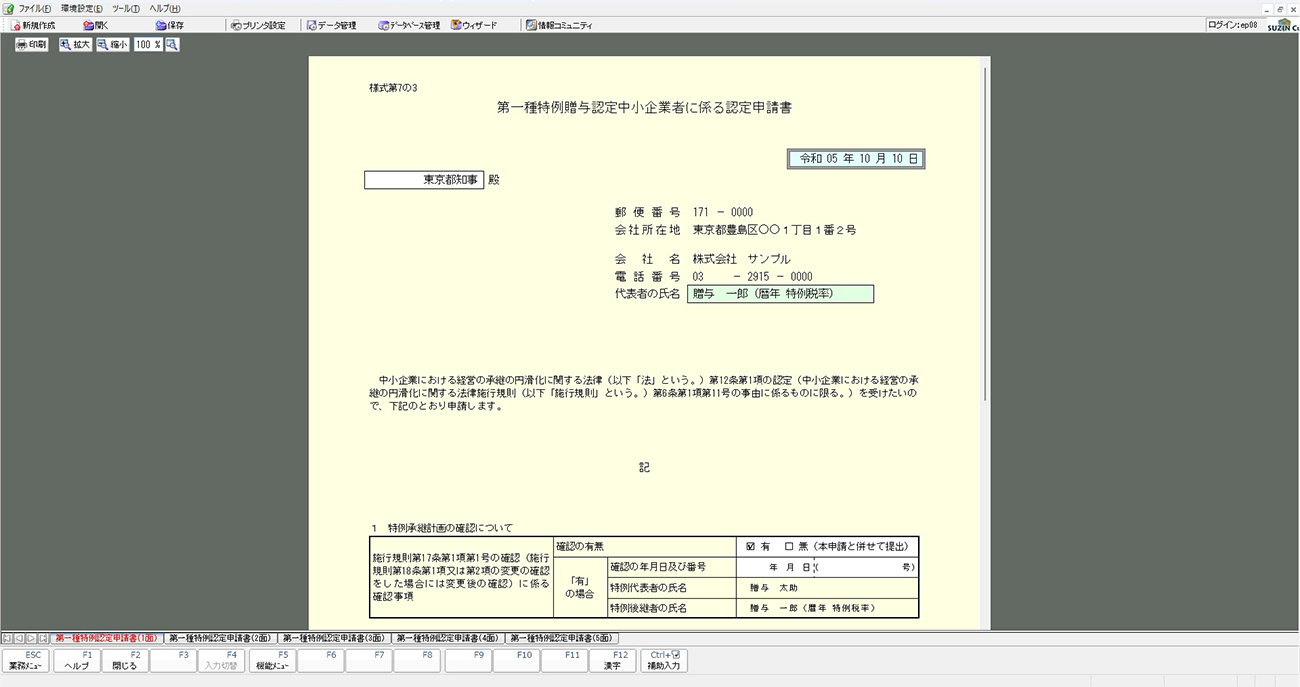Screen dimensions: 1300x687
Task: Print the form with the 印刷 button
Action: pos(32,45)
